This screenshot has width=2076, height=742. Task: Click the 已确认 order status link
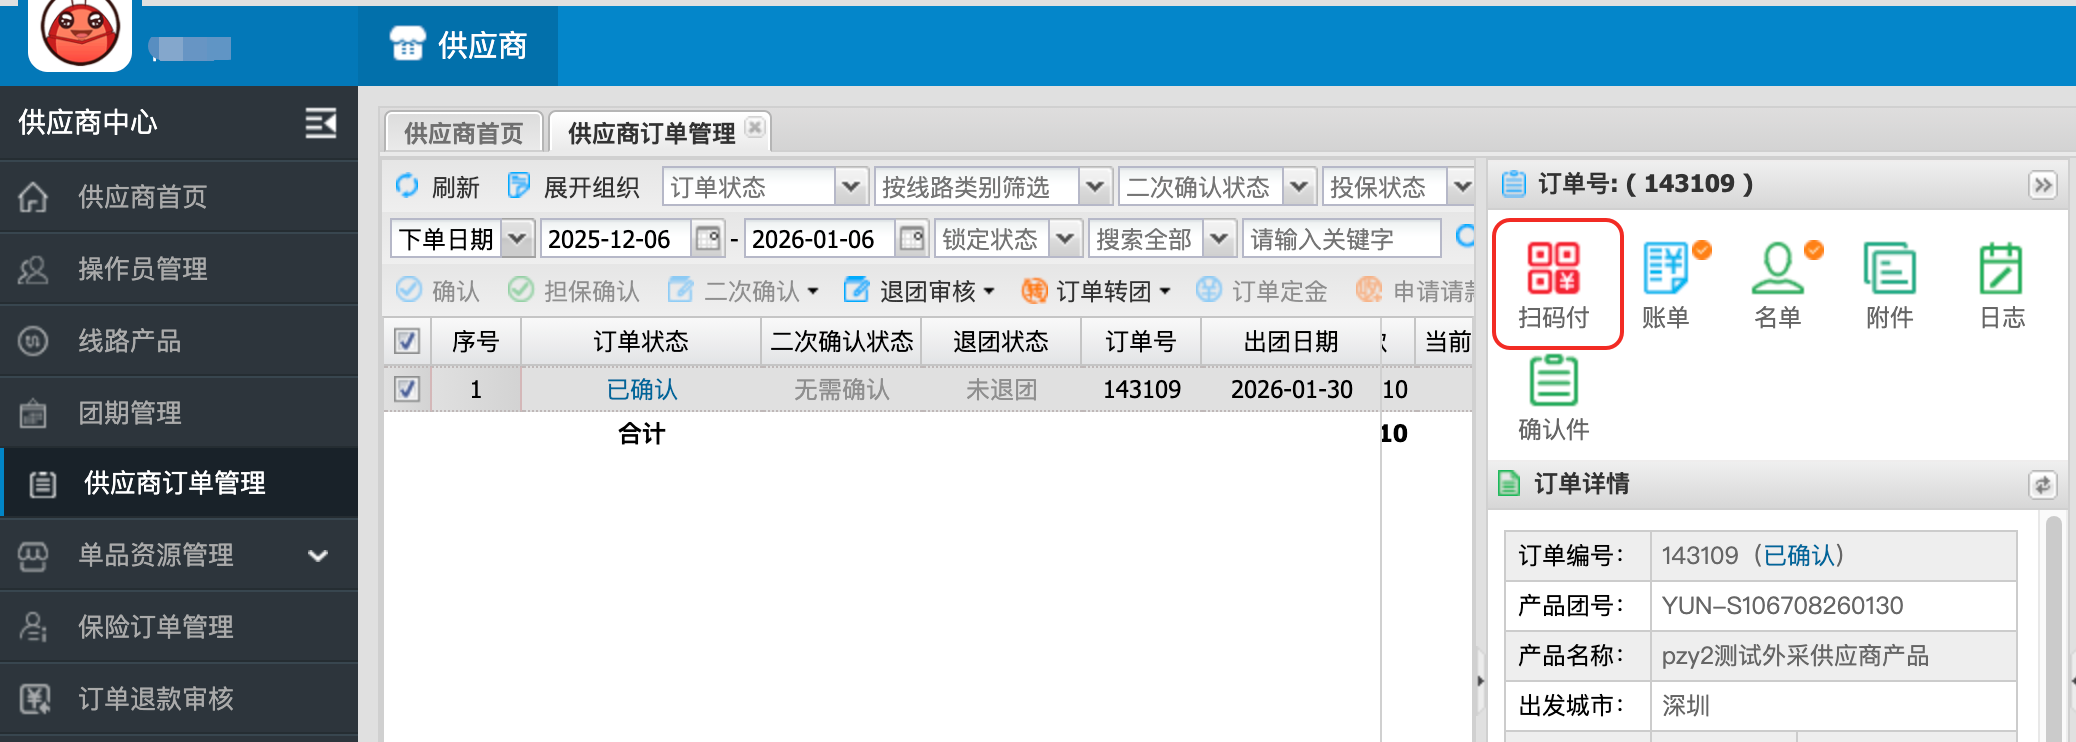pos(642,389)
